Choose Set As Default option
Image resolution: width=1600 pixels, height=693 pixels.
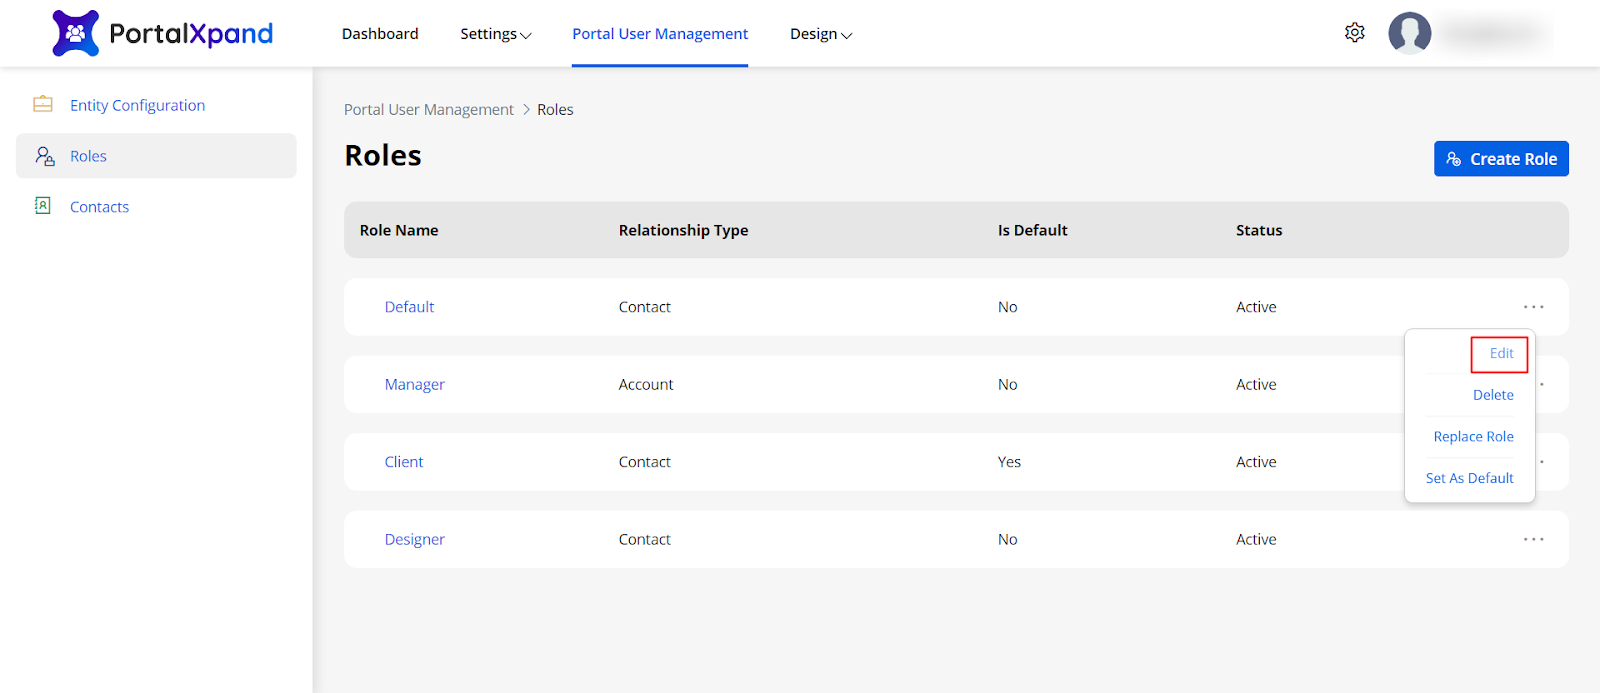click(x=1469, y=478)
